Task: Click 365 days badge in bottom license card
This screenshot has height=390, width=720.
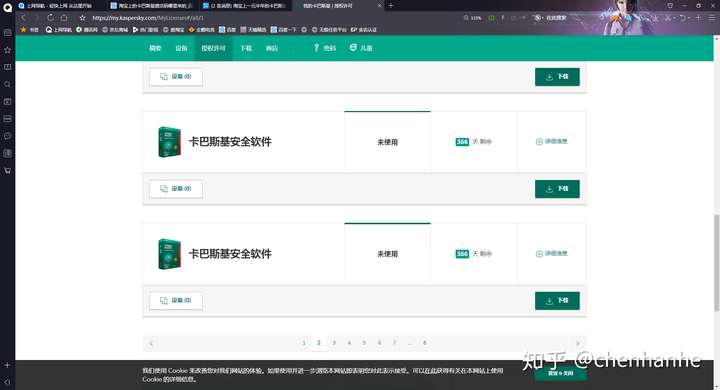Action: (462, 254)
